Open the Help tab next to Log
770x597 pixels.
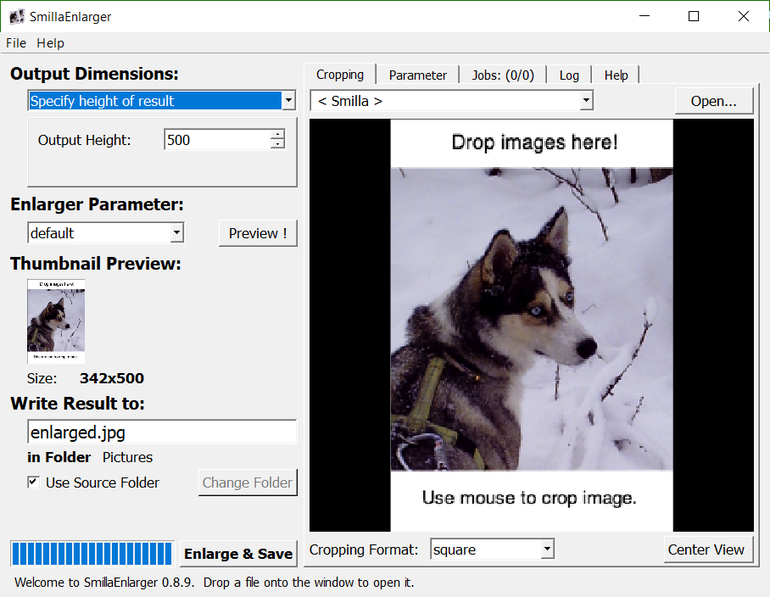(x=616, y=75)
